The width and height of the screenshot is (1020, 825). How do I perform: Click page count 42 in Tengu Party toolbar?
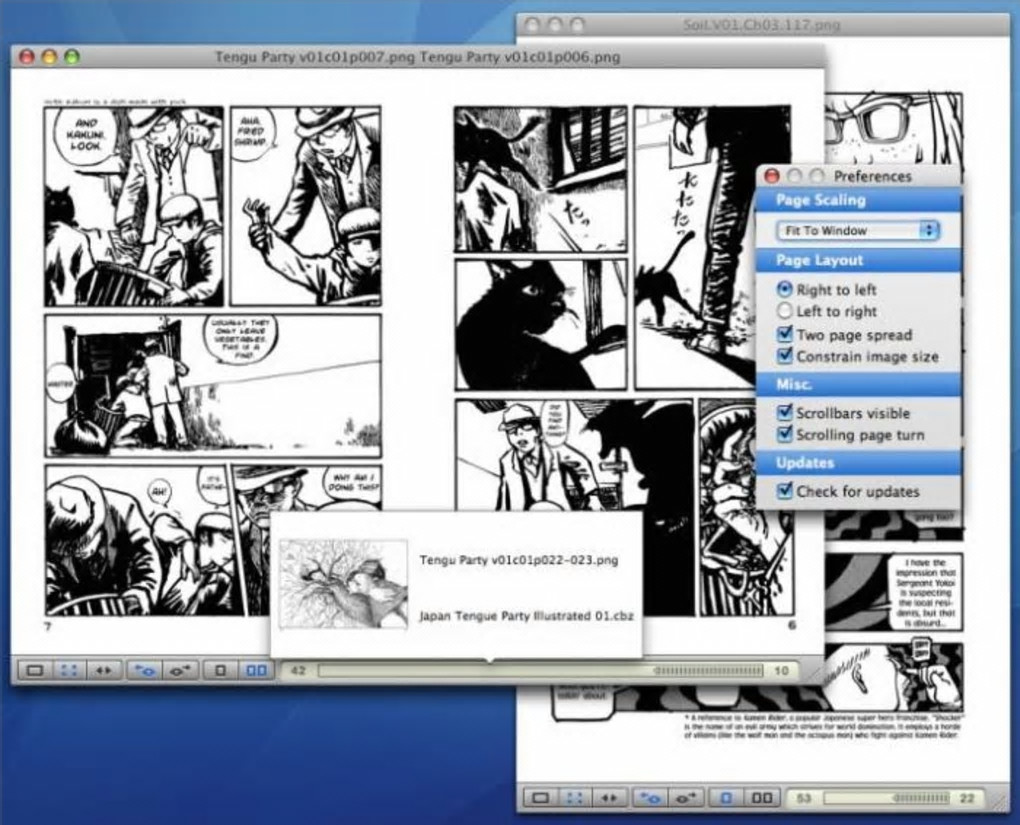point(298,670)
